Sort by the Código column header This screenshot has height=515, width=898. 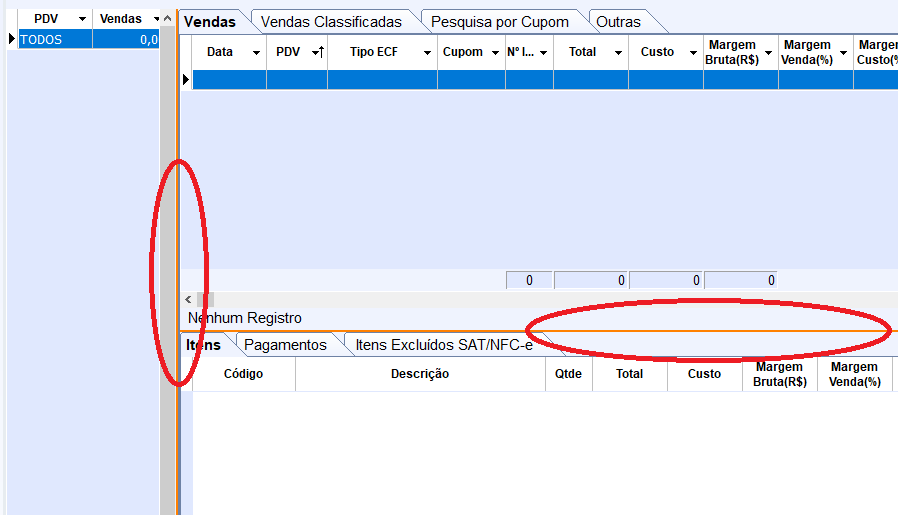tap(243, 374)
